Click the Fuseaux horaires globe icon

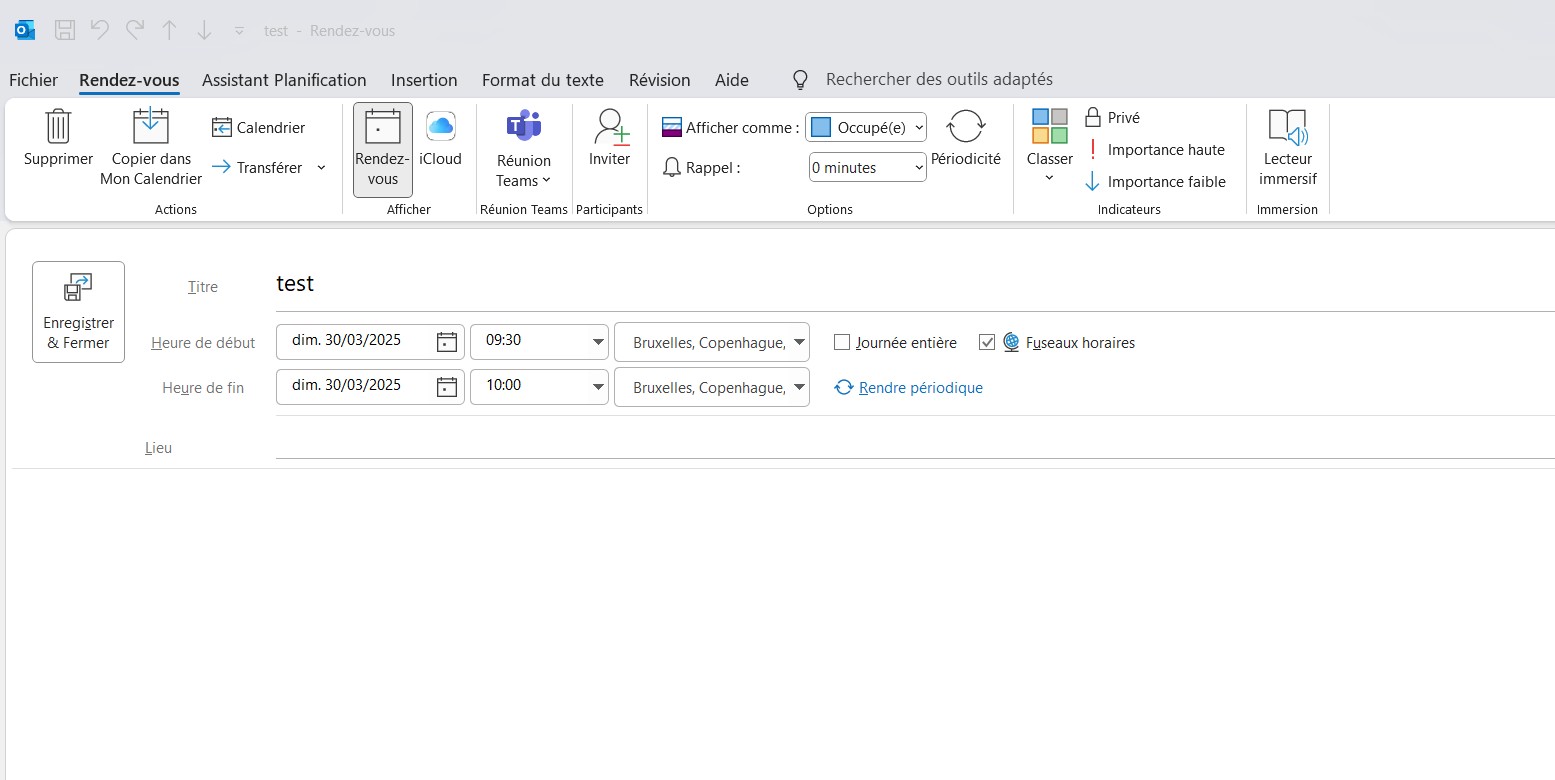pyautogui.click(x=1011, y=342)
